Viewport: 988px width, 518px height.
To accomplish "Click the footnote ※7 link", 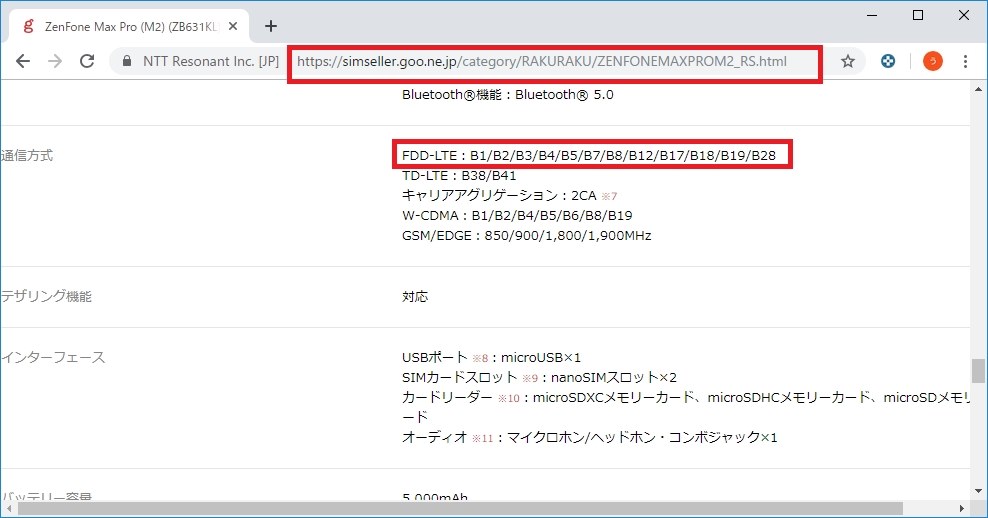I will click(609, 196).
